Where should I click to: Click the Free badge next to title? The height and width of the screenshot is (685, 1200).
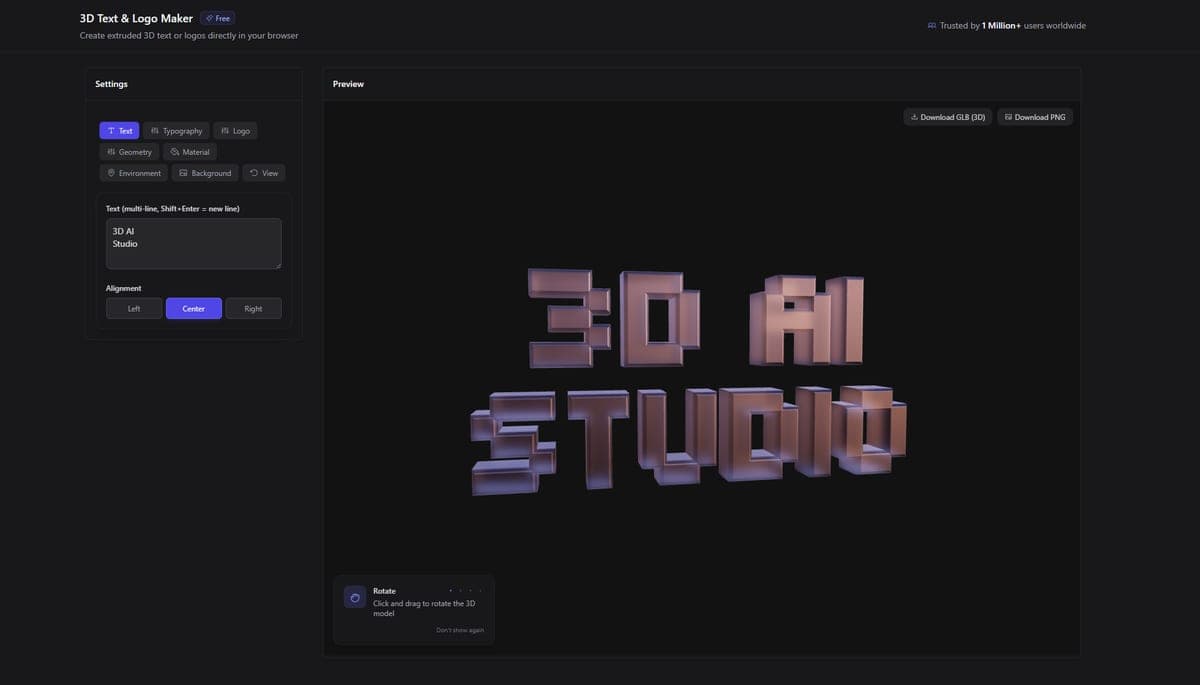tap(217, 18)
